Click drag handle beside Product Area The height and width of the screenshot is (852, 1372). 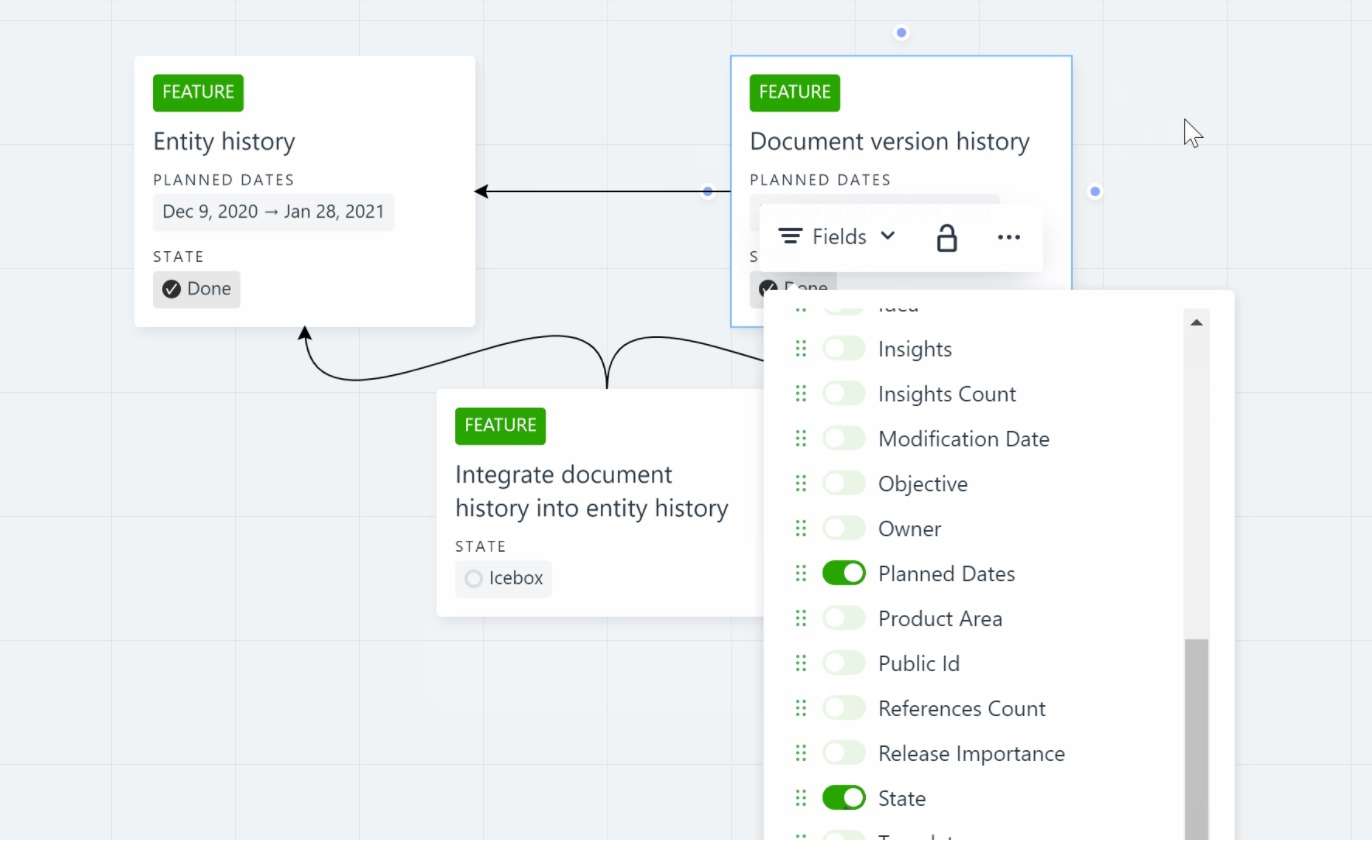click(800, 618)
